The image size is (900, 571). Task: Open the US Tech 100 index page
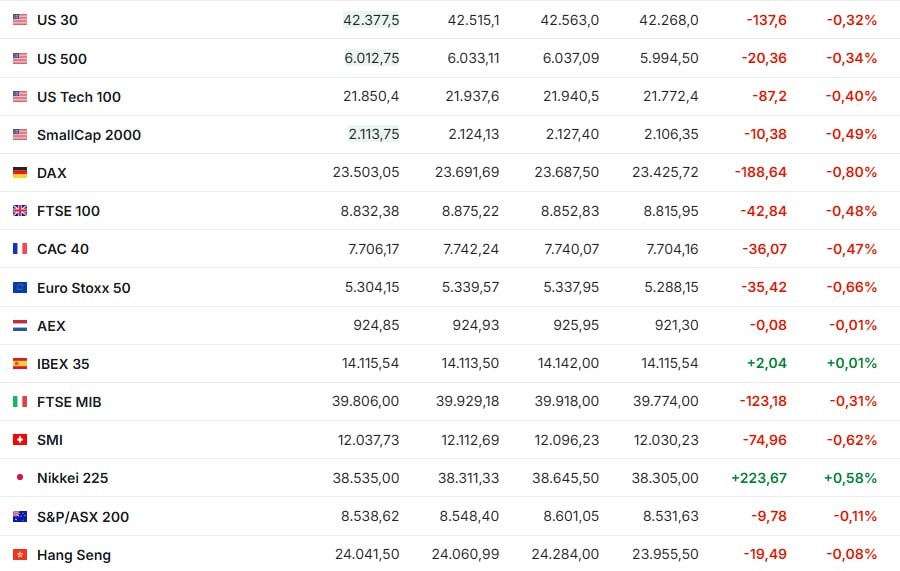79,97
